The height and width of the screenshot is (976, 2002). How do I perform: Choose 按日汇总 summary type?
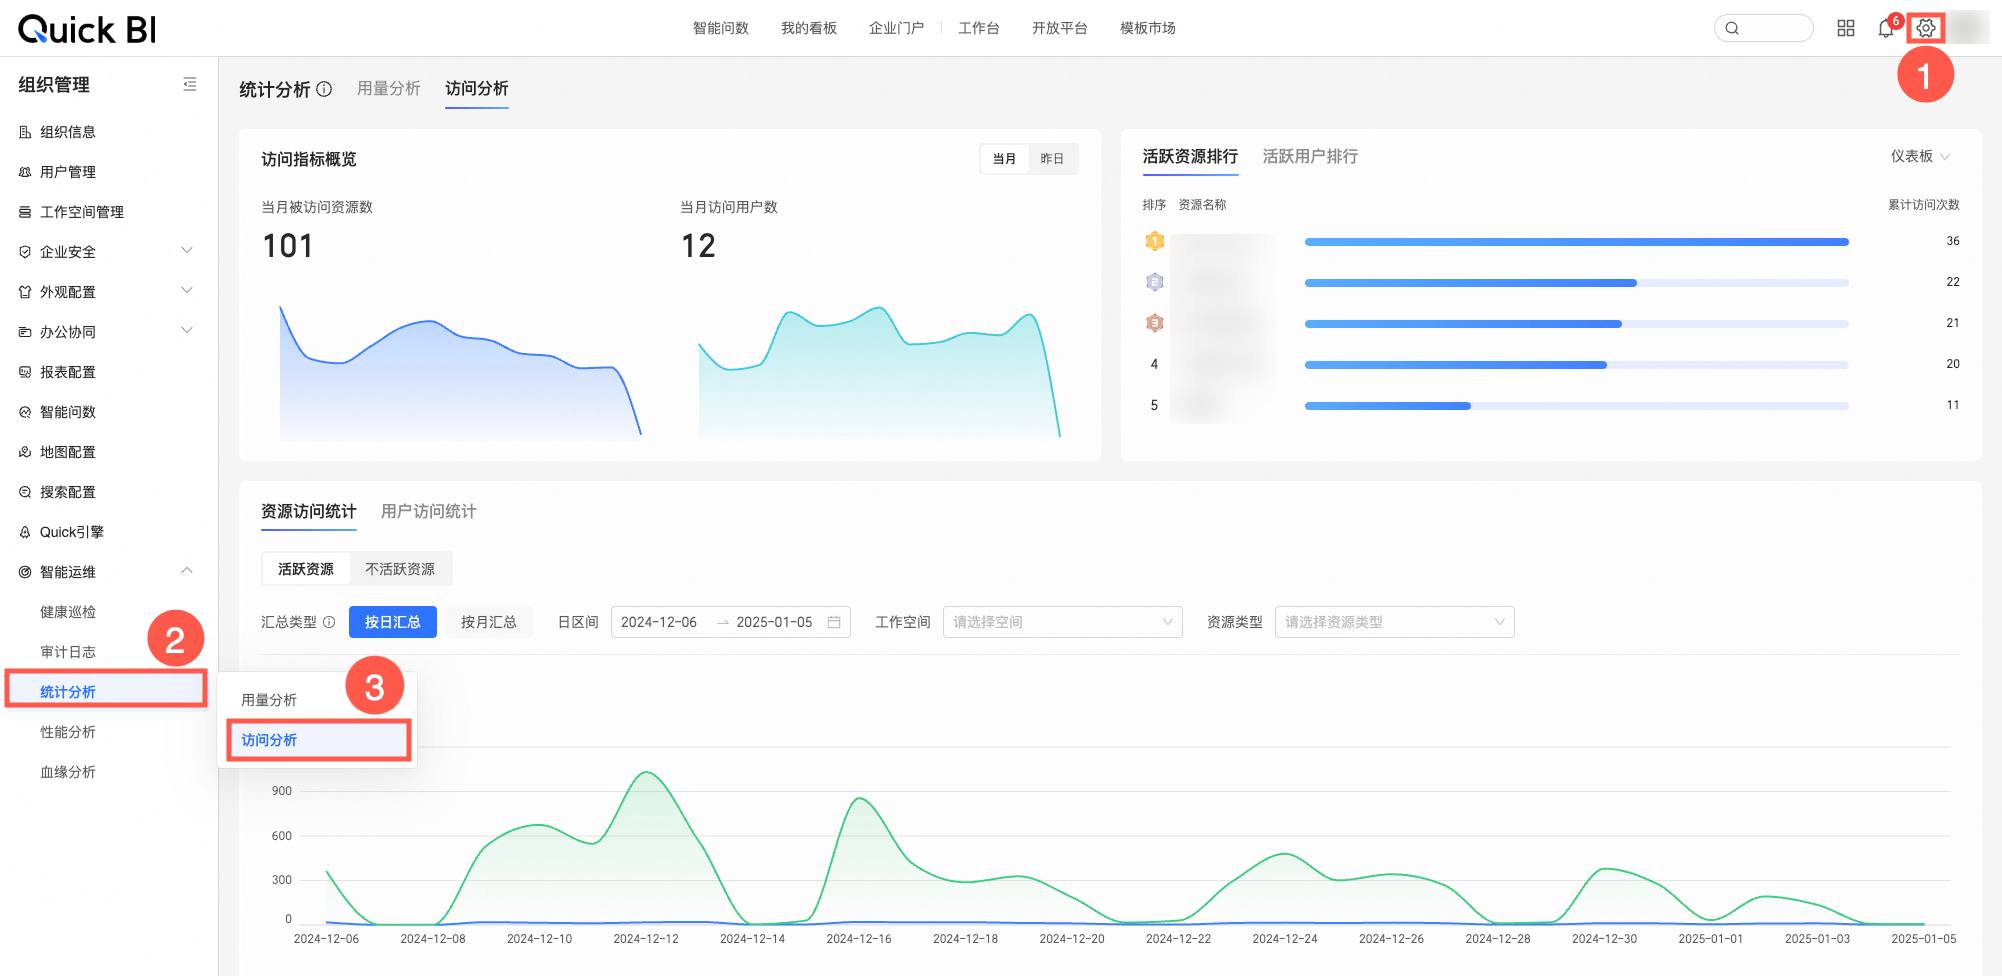pyautogui.click(x=393, y=622)
